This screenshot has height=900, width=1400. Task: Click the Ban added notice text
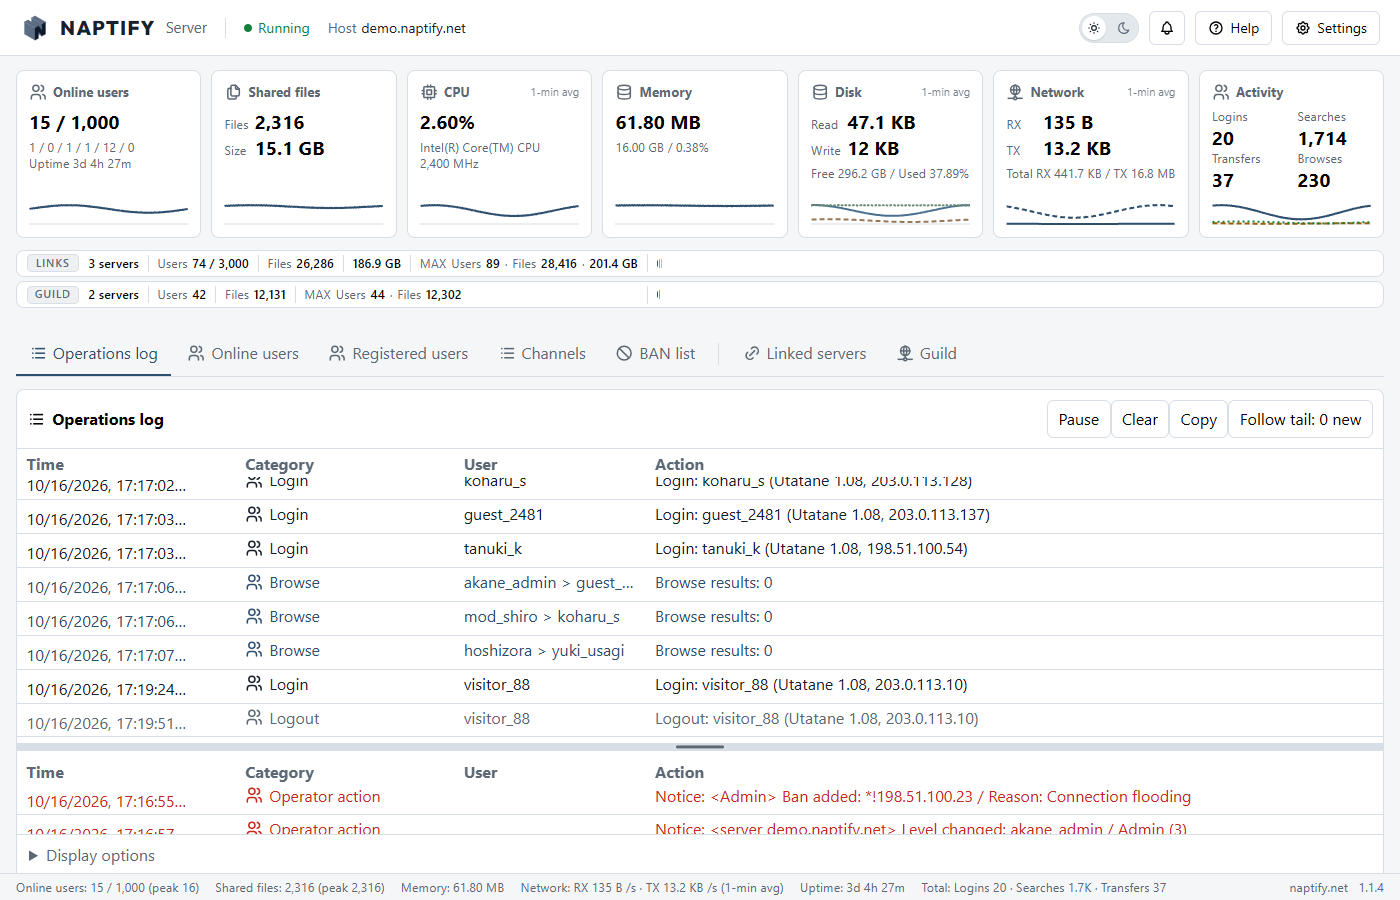click(923, 797)
